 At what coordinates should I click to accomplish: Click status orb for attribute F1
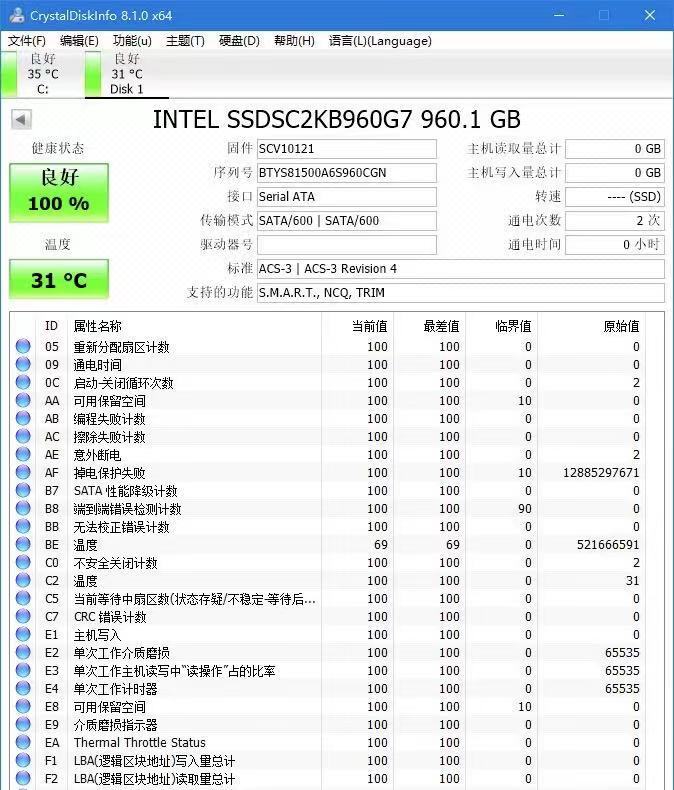23,760
